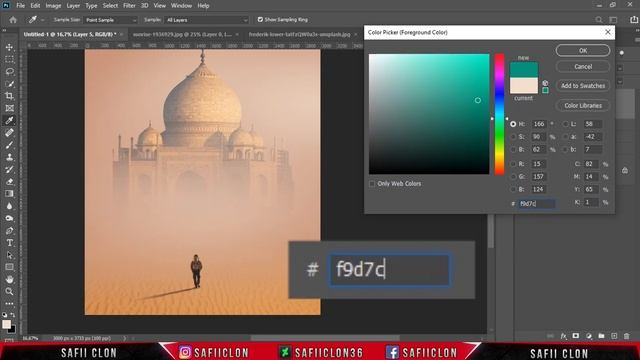Select the Move tool

click(x=9, y=47)
